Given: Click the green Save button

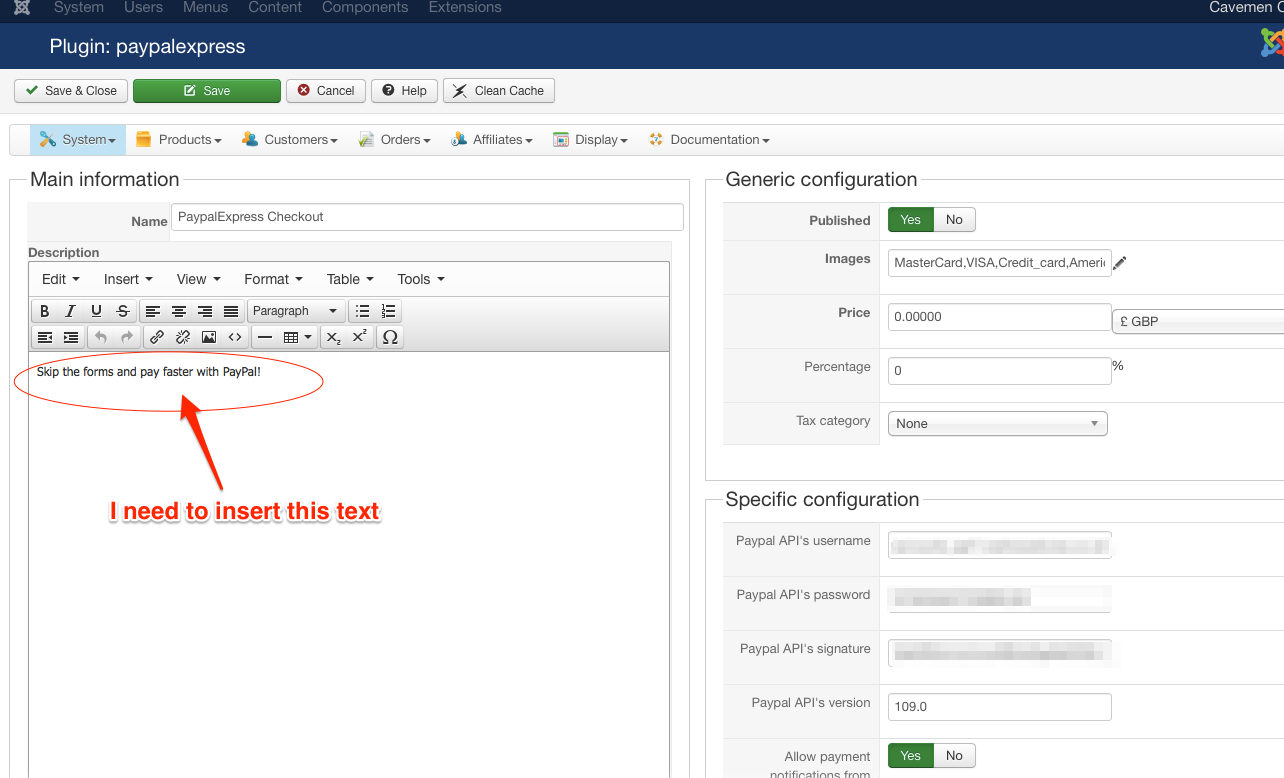Looking at the screenshot, I should (x=207, y=91).
